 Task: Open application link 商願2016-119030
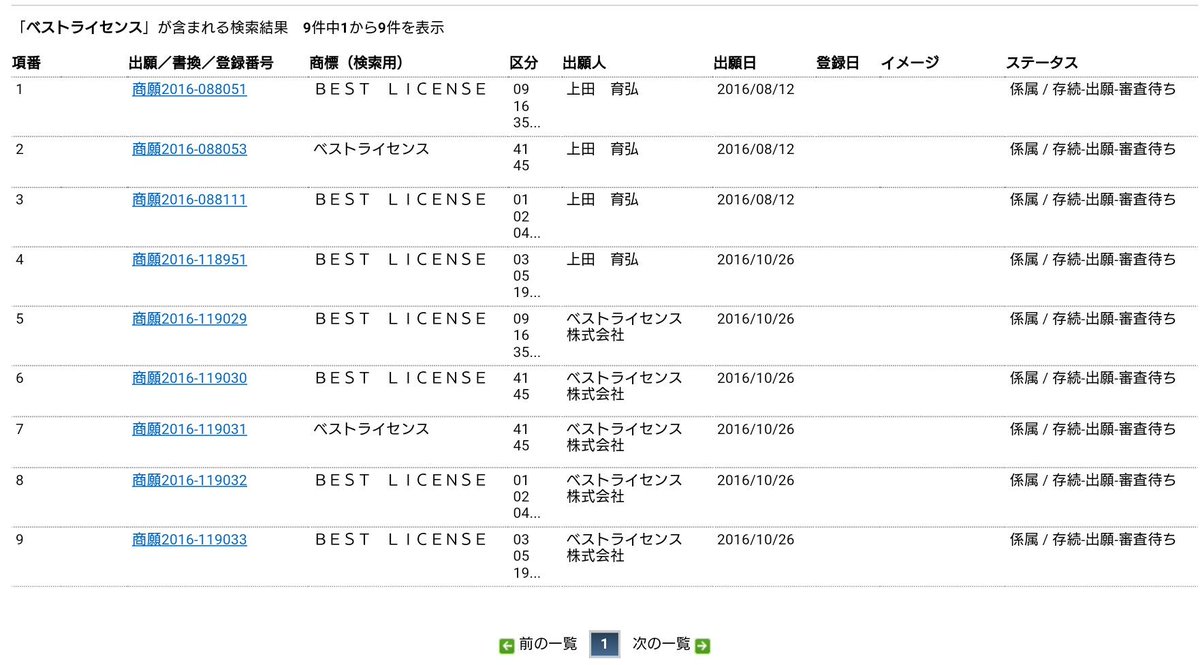coord(189,379)
